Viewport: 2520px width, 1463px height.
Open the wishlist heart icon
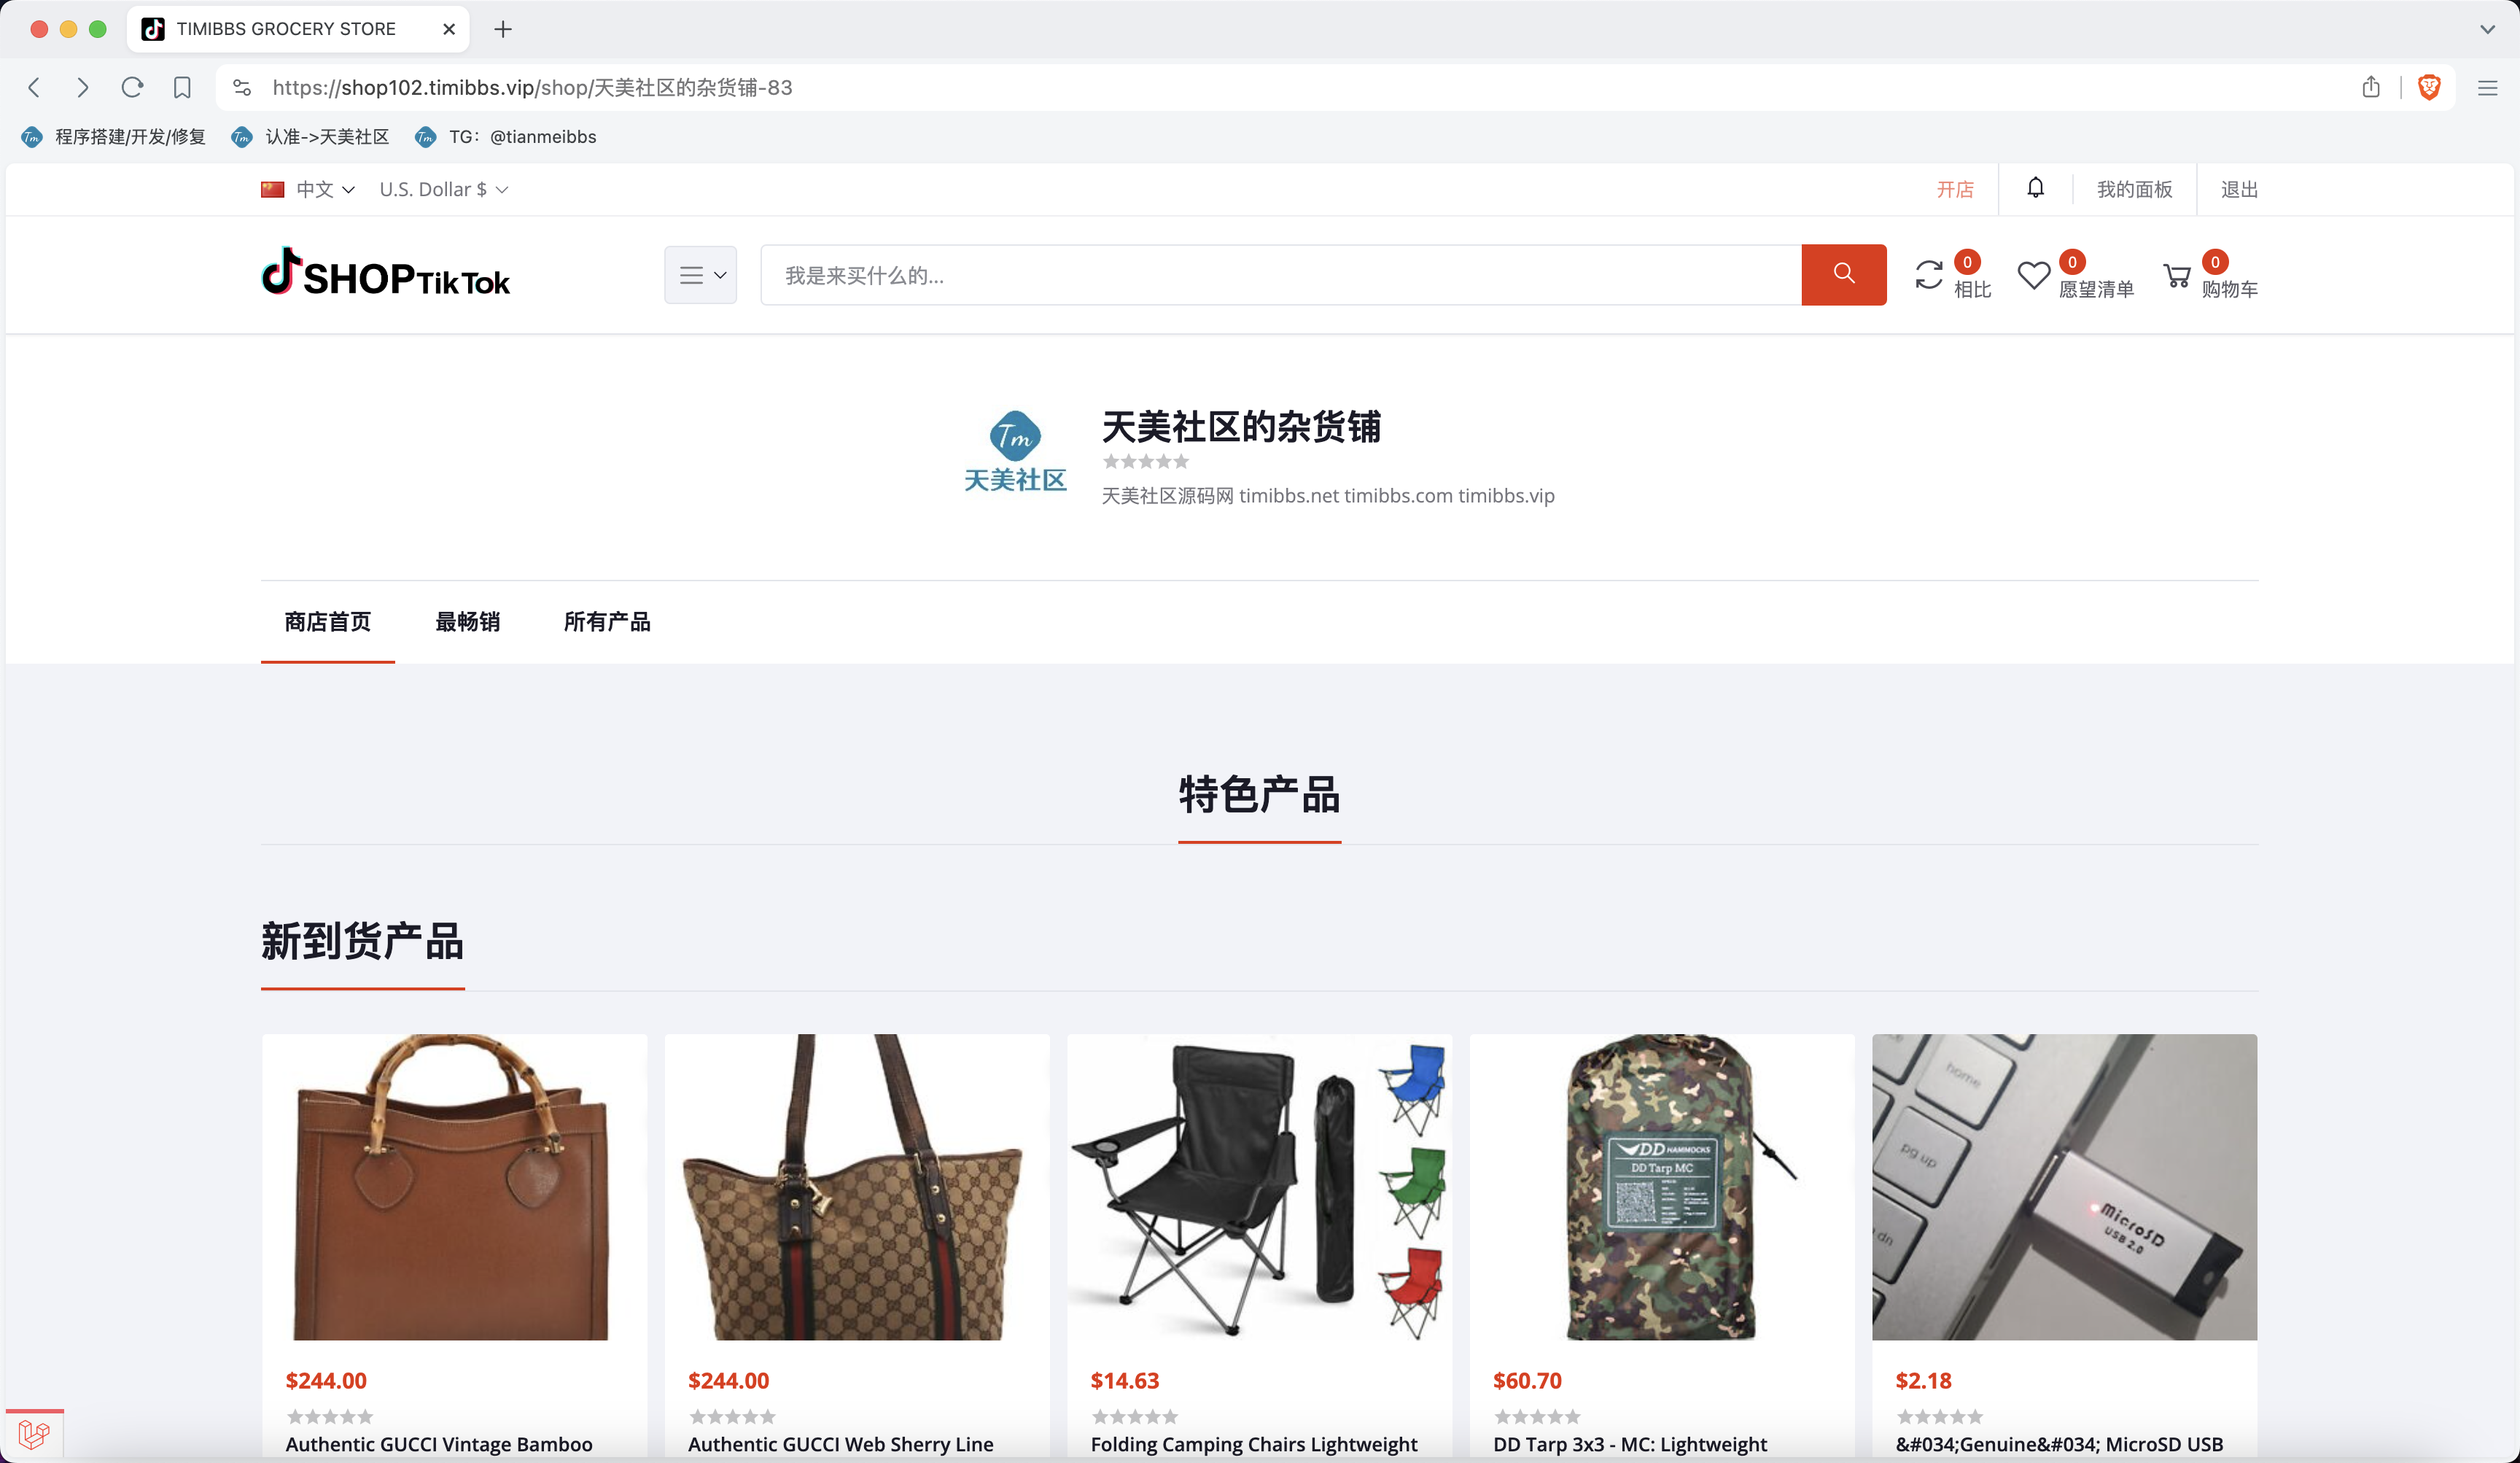(x=2033, y=274)
